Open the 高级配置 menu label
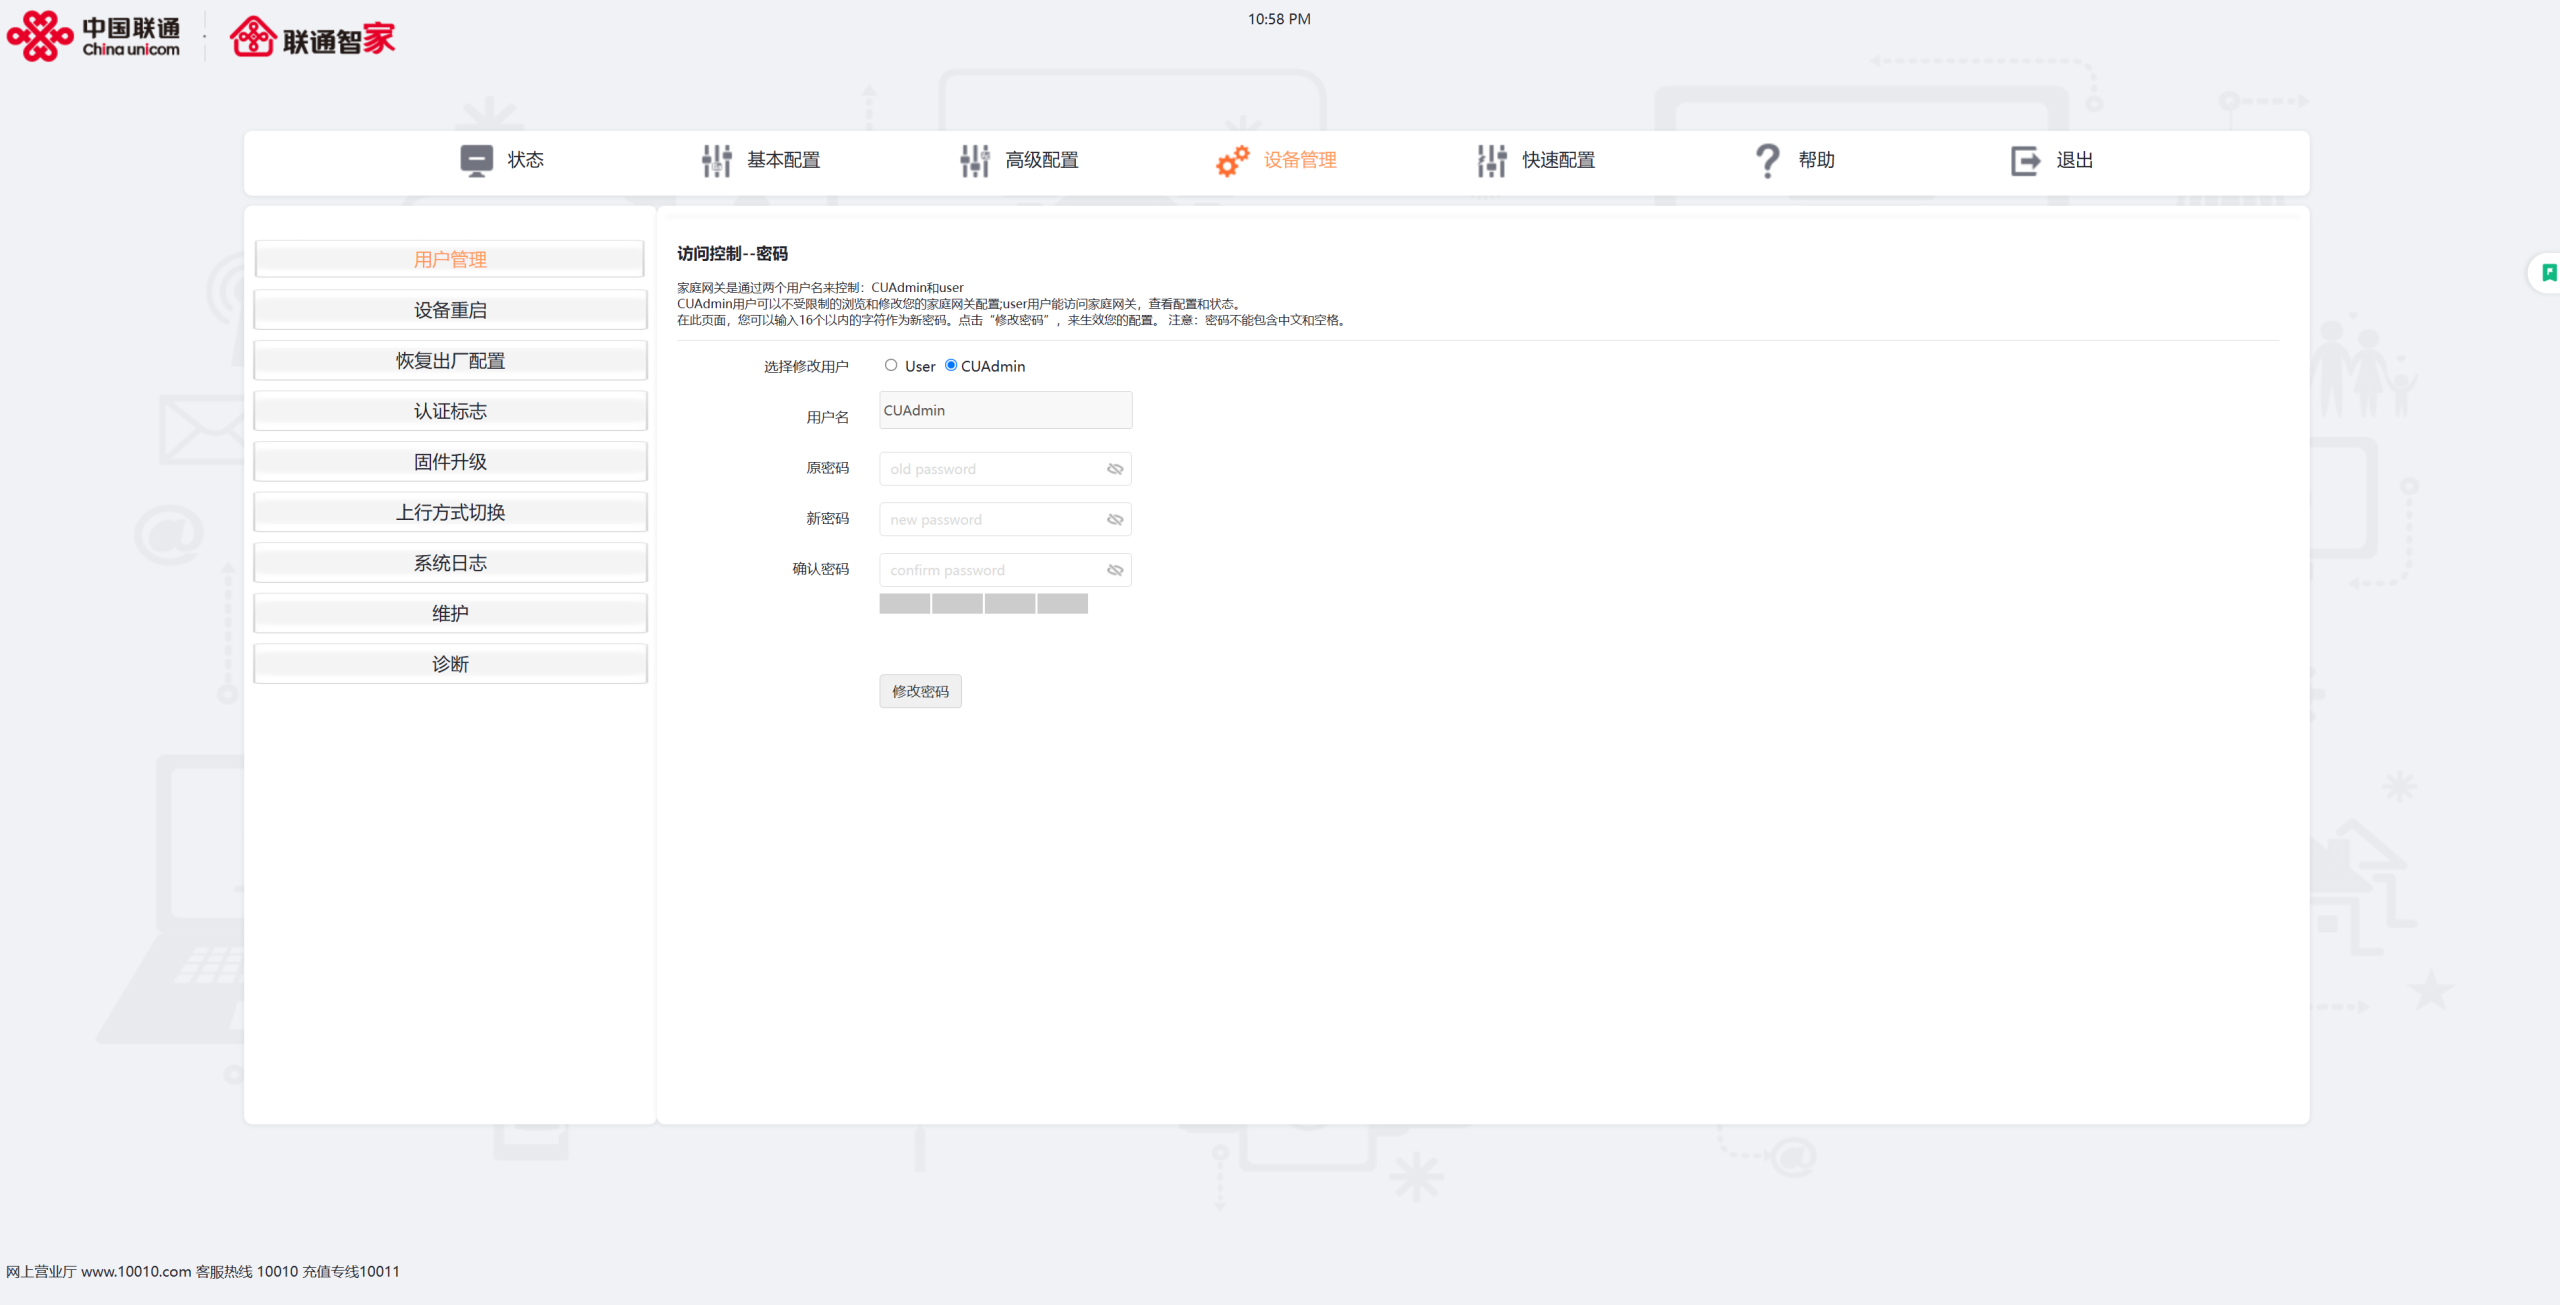The width and height of the screenshot is (2560, 1305). point(1042,160)
